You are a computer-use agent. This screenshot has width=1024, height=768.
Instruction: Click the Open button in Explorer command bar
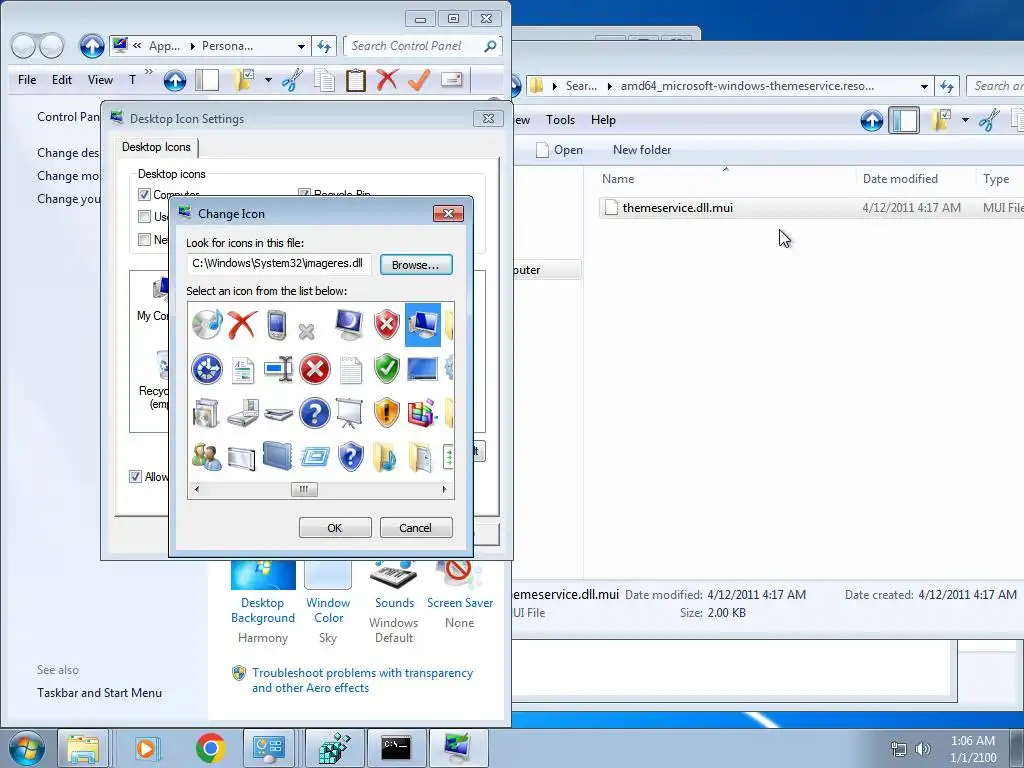click(x=559, y=150)
